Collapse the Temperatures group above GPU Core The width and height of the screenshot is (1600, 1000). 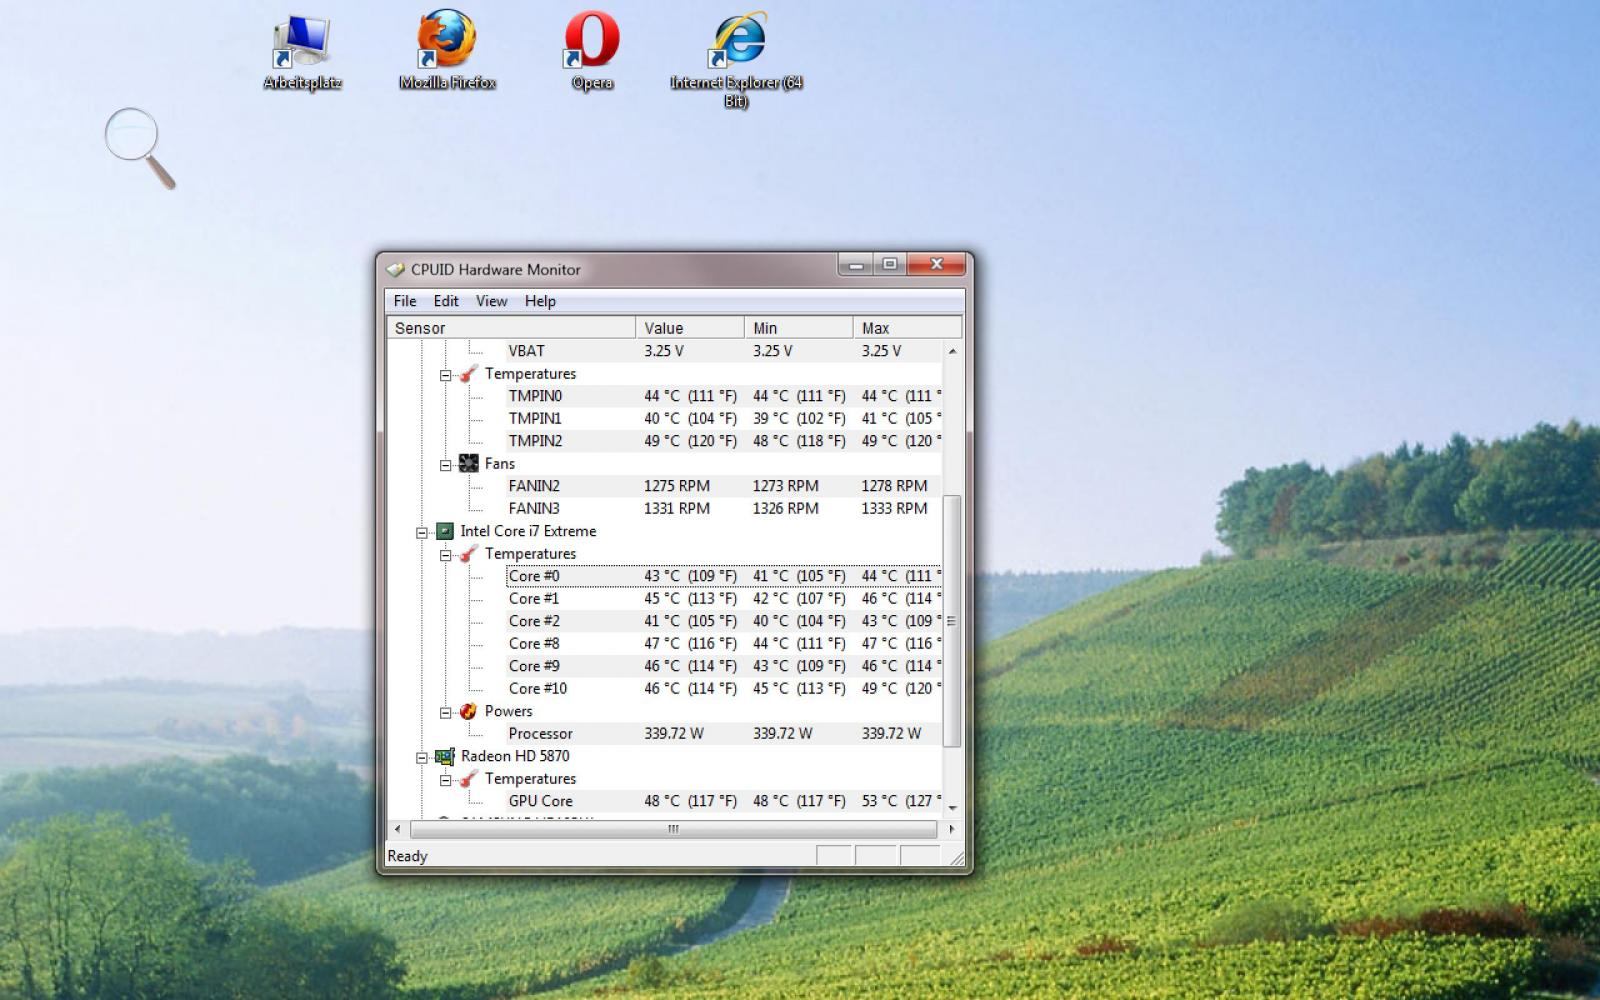(x=446, y=781)
